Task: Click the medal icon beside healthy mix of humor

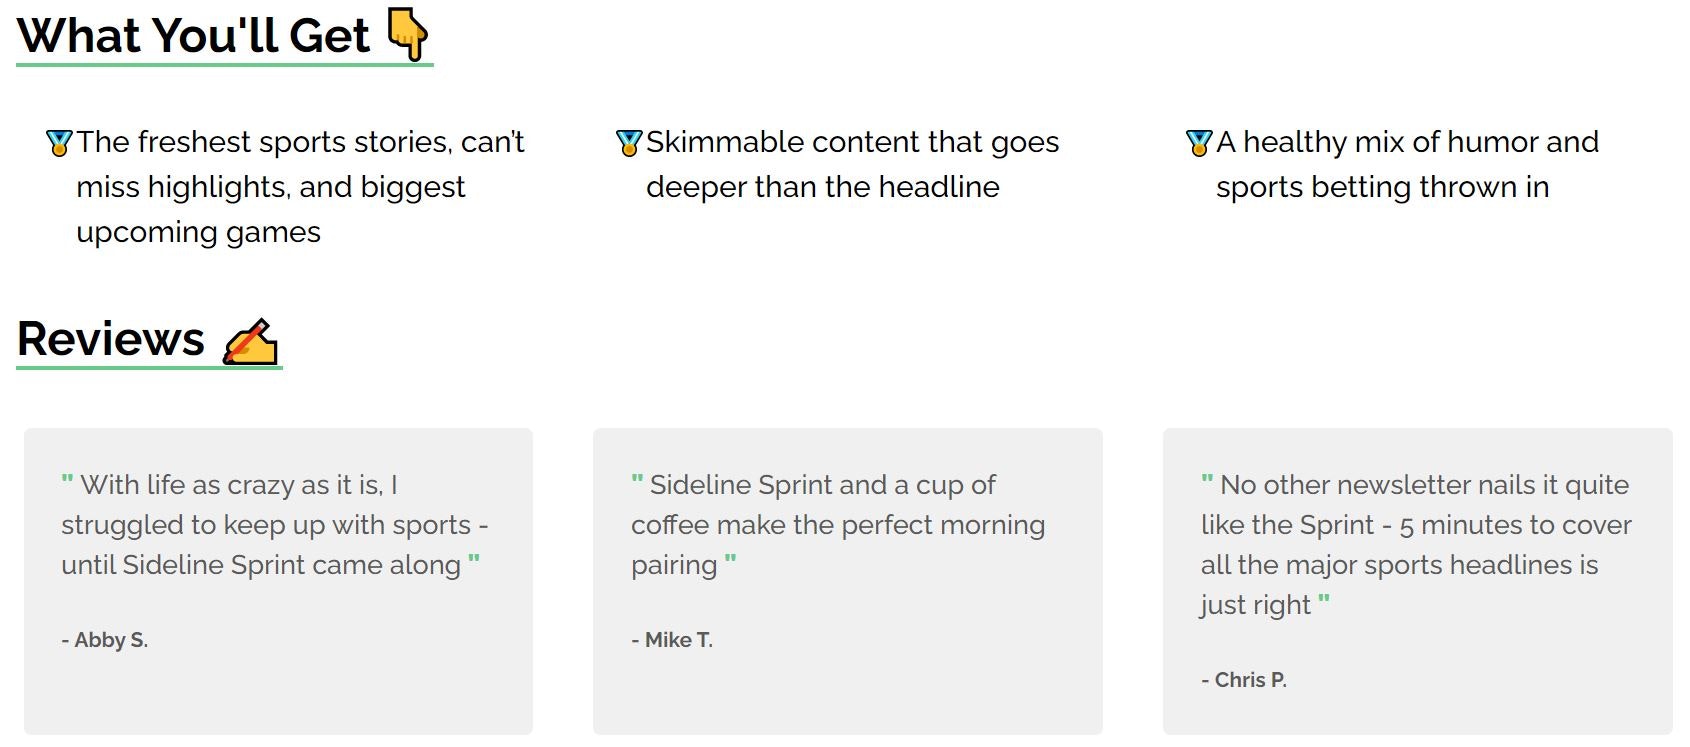Action: point(1199,143)
